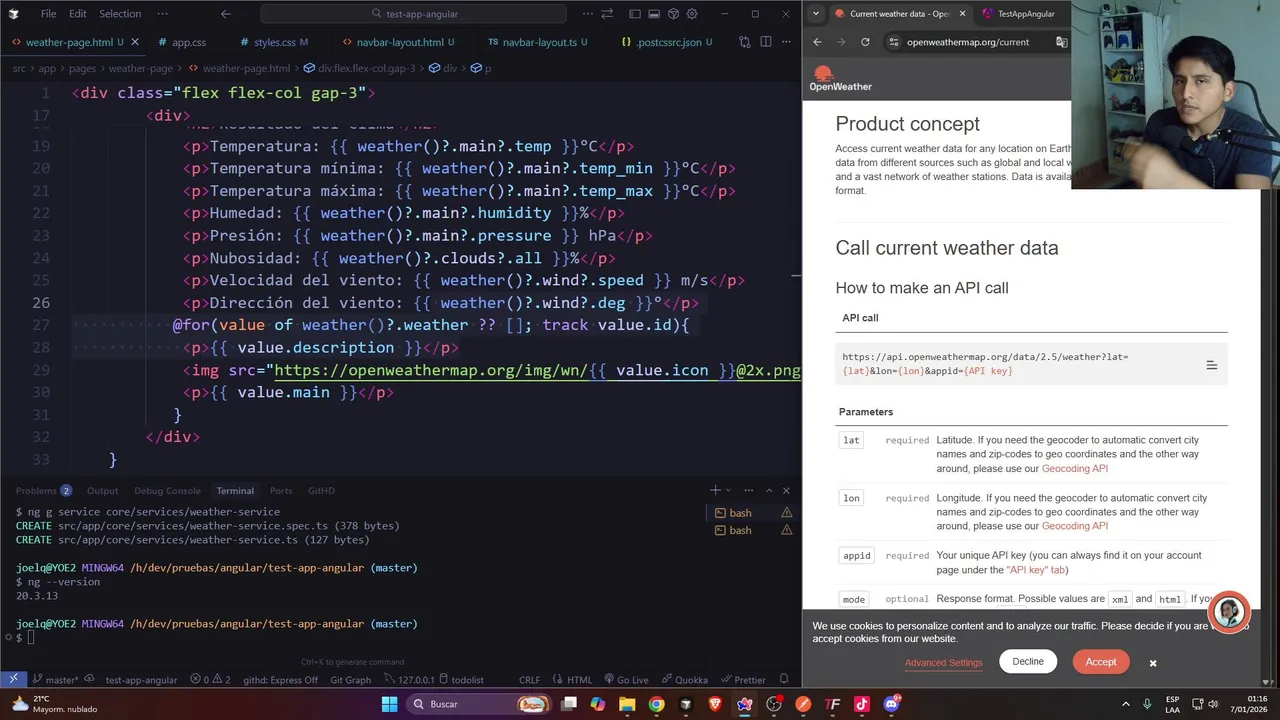Dismiss the cookie banner with the X
The width and height of the screenshot is (1280, 720).
coord(1152,663)
